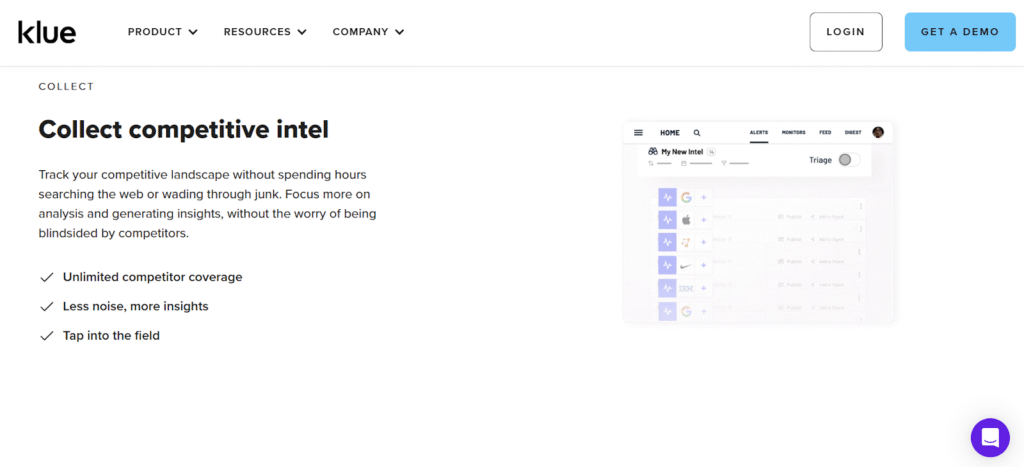Select HOME in the preview header

click(x=670, y=133)
